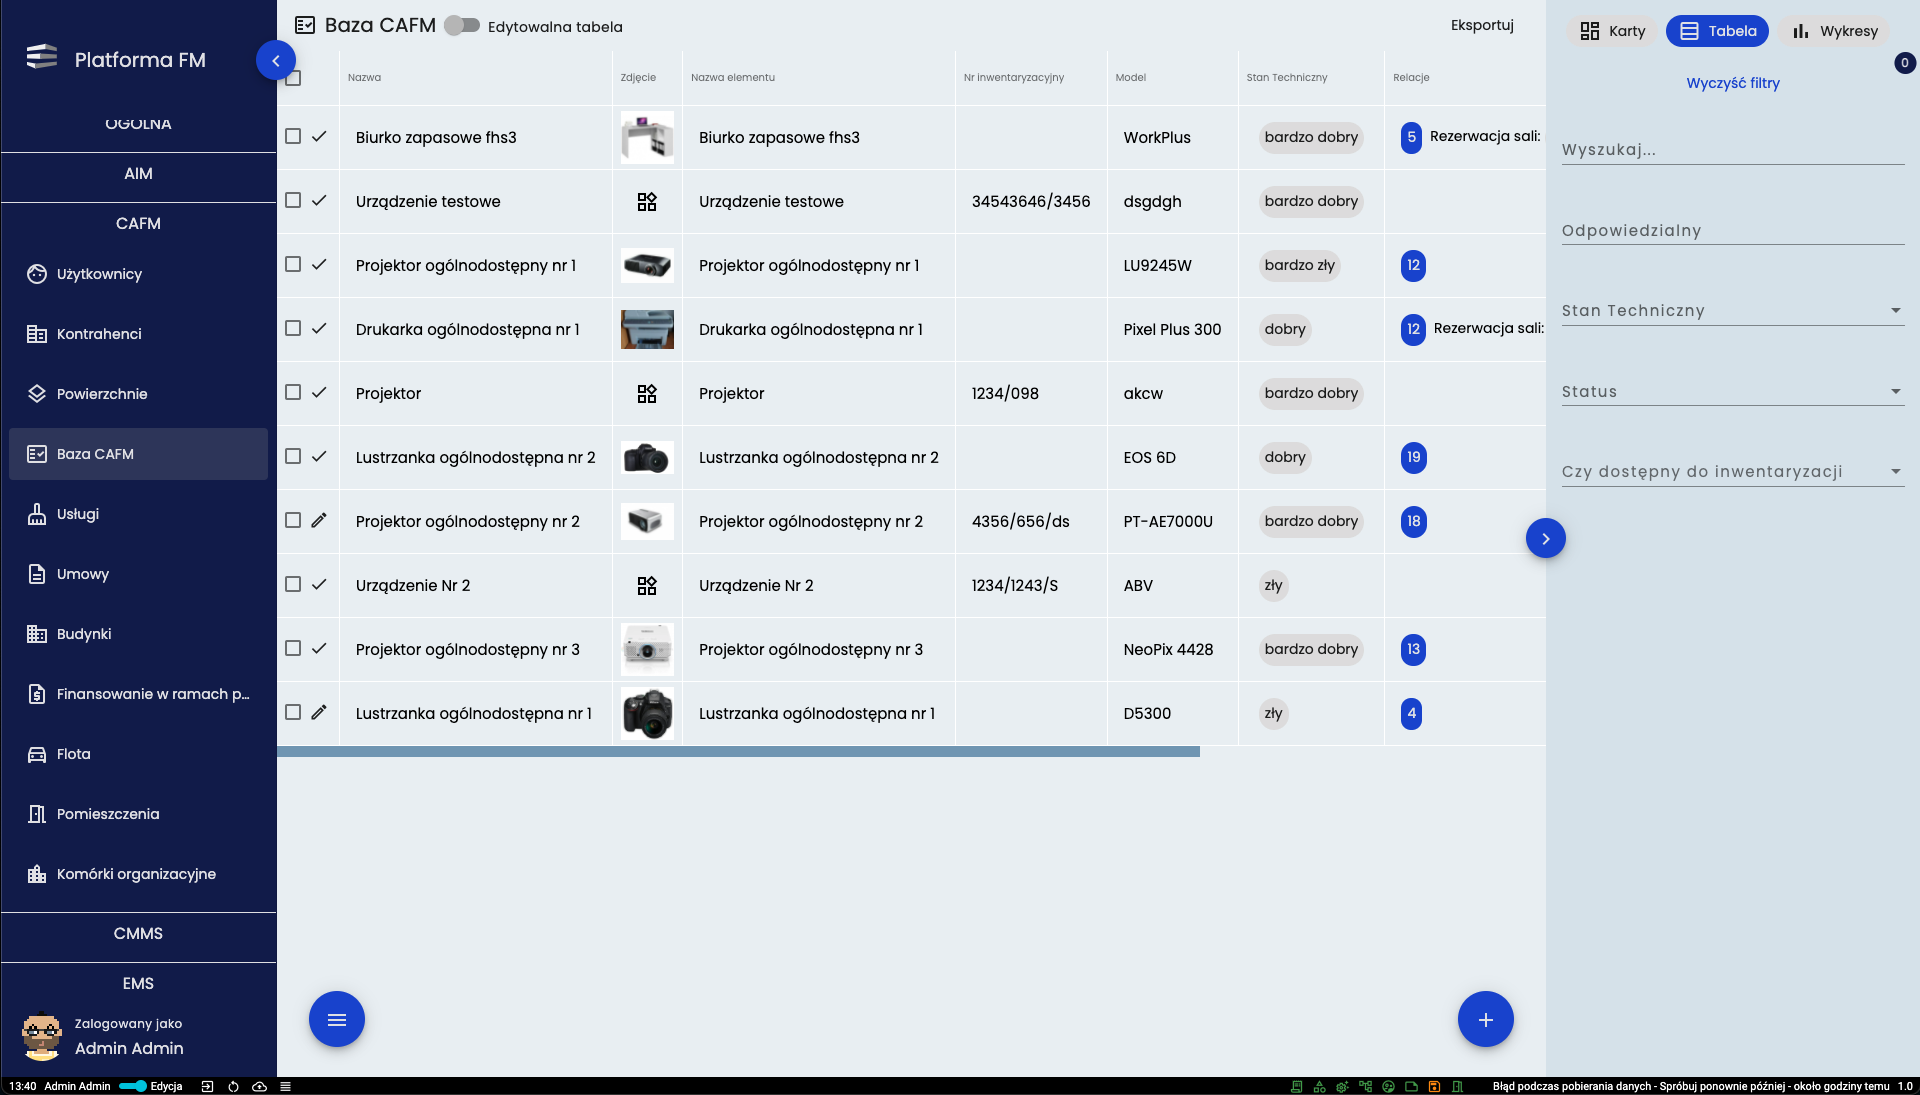
Task: Click Wyczyść filtry link
Action: 1733,83
